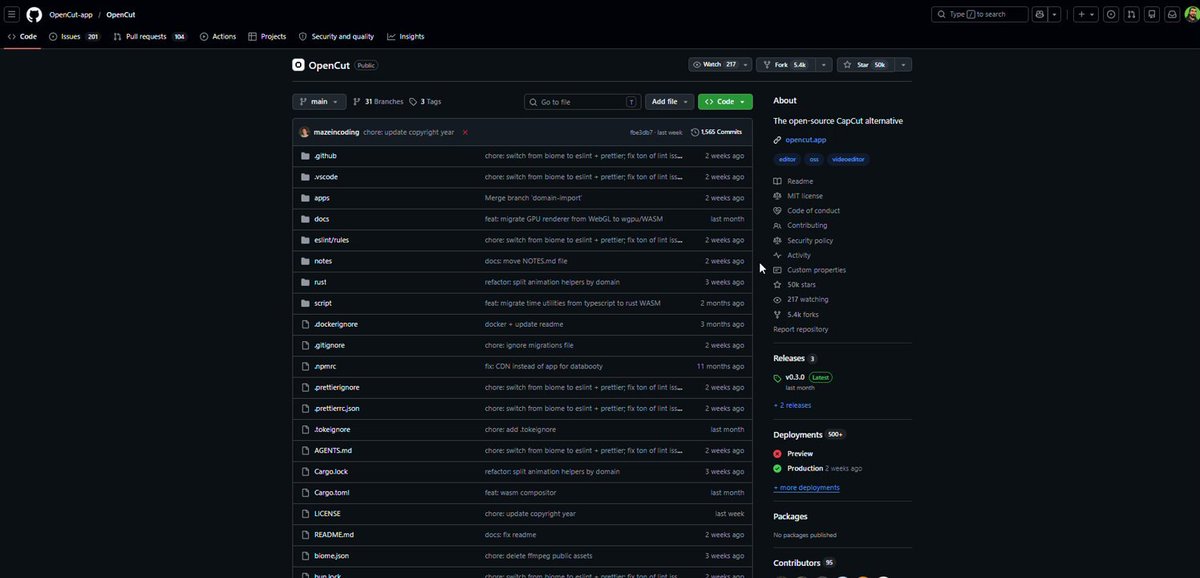
Task: Select the Code tab
Action: [22, 36]
